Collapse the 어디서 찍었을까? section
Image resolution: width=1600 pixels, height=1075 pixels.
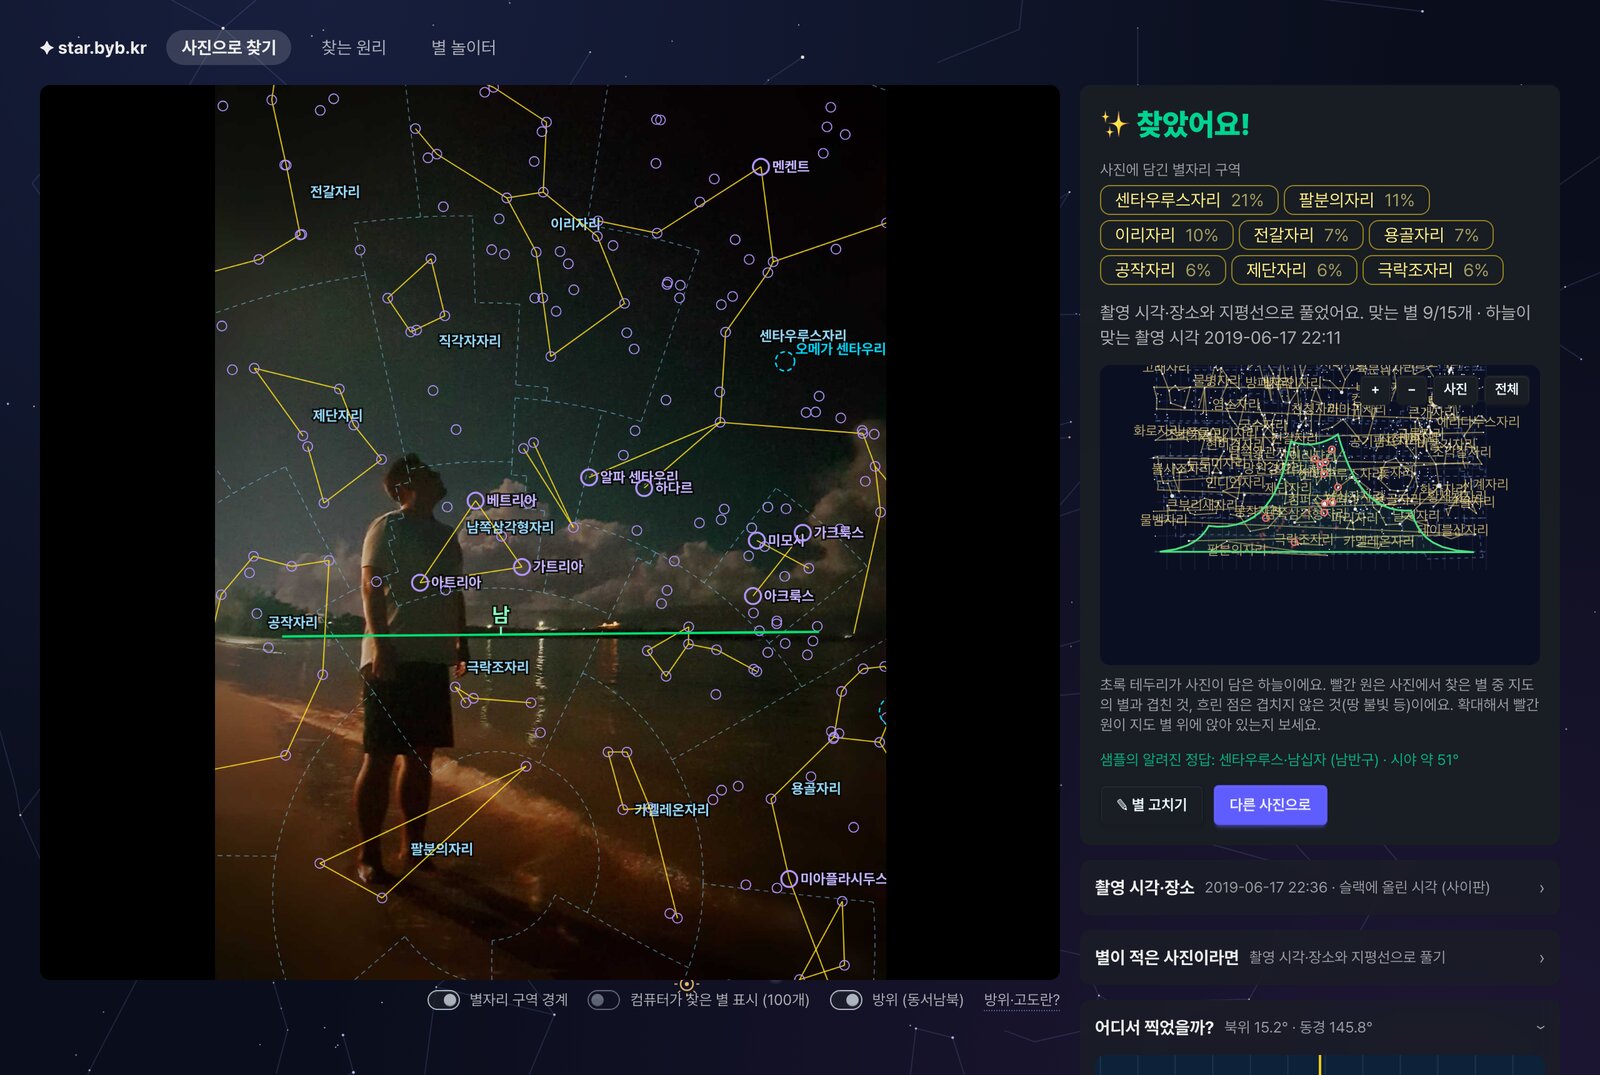click(1320, 1027)
